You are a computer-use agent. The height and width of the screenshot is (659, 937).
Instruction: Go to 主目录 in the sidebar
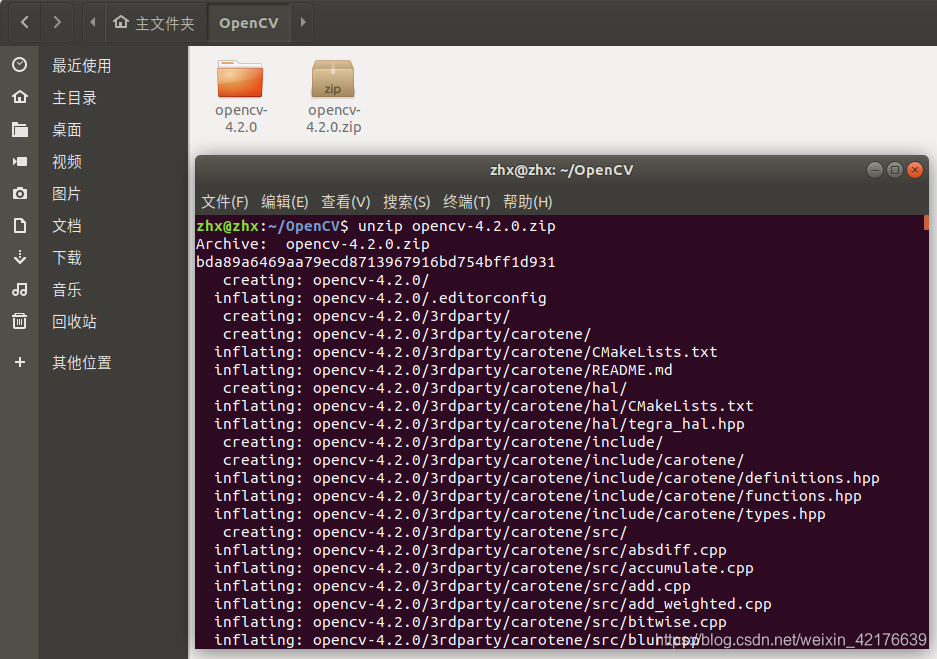75,97
